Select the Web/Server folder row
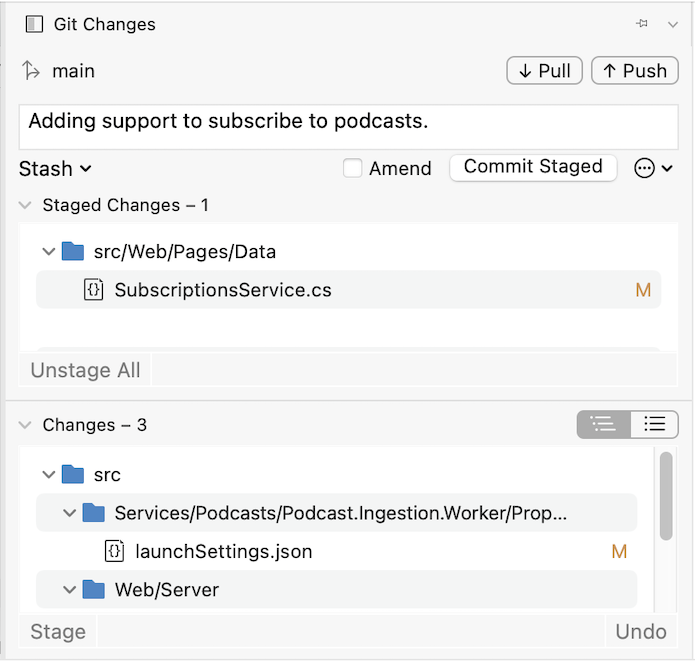 tap(337, 589)
